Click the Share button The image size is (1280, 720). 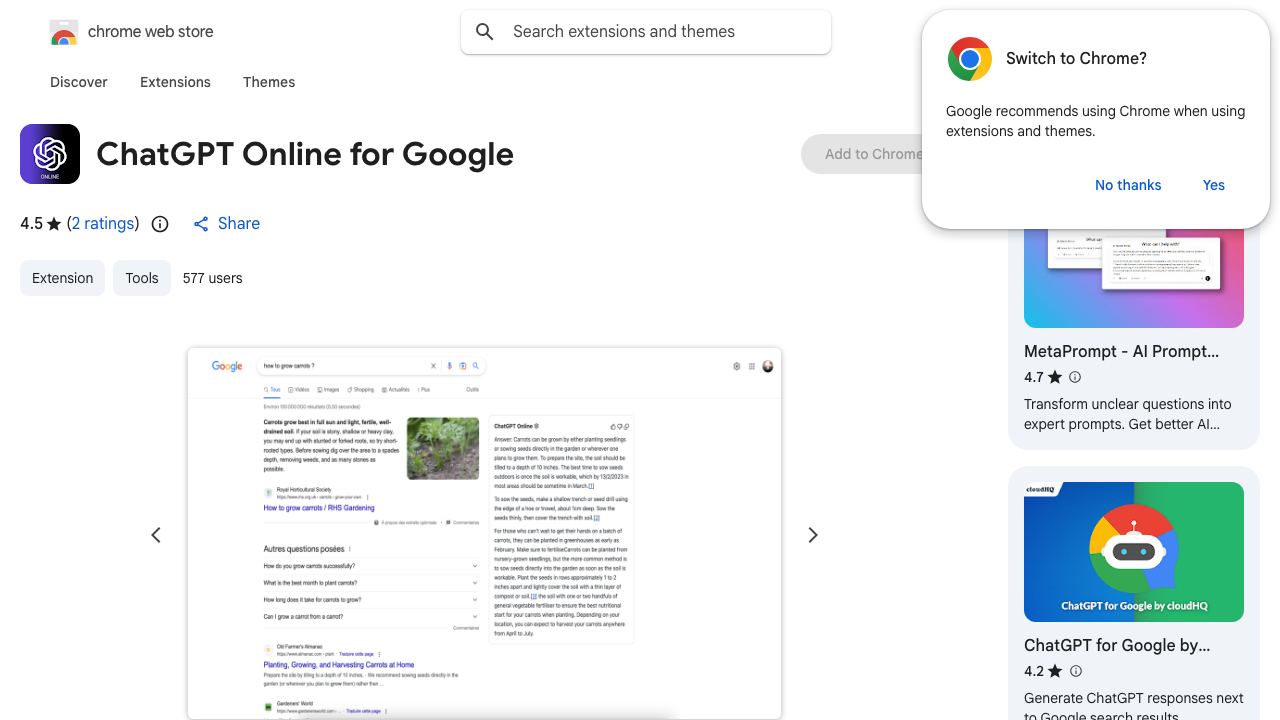[227, 224]
